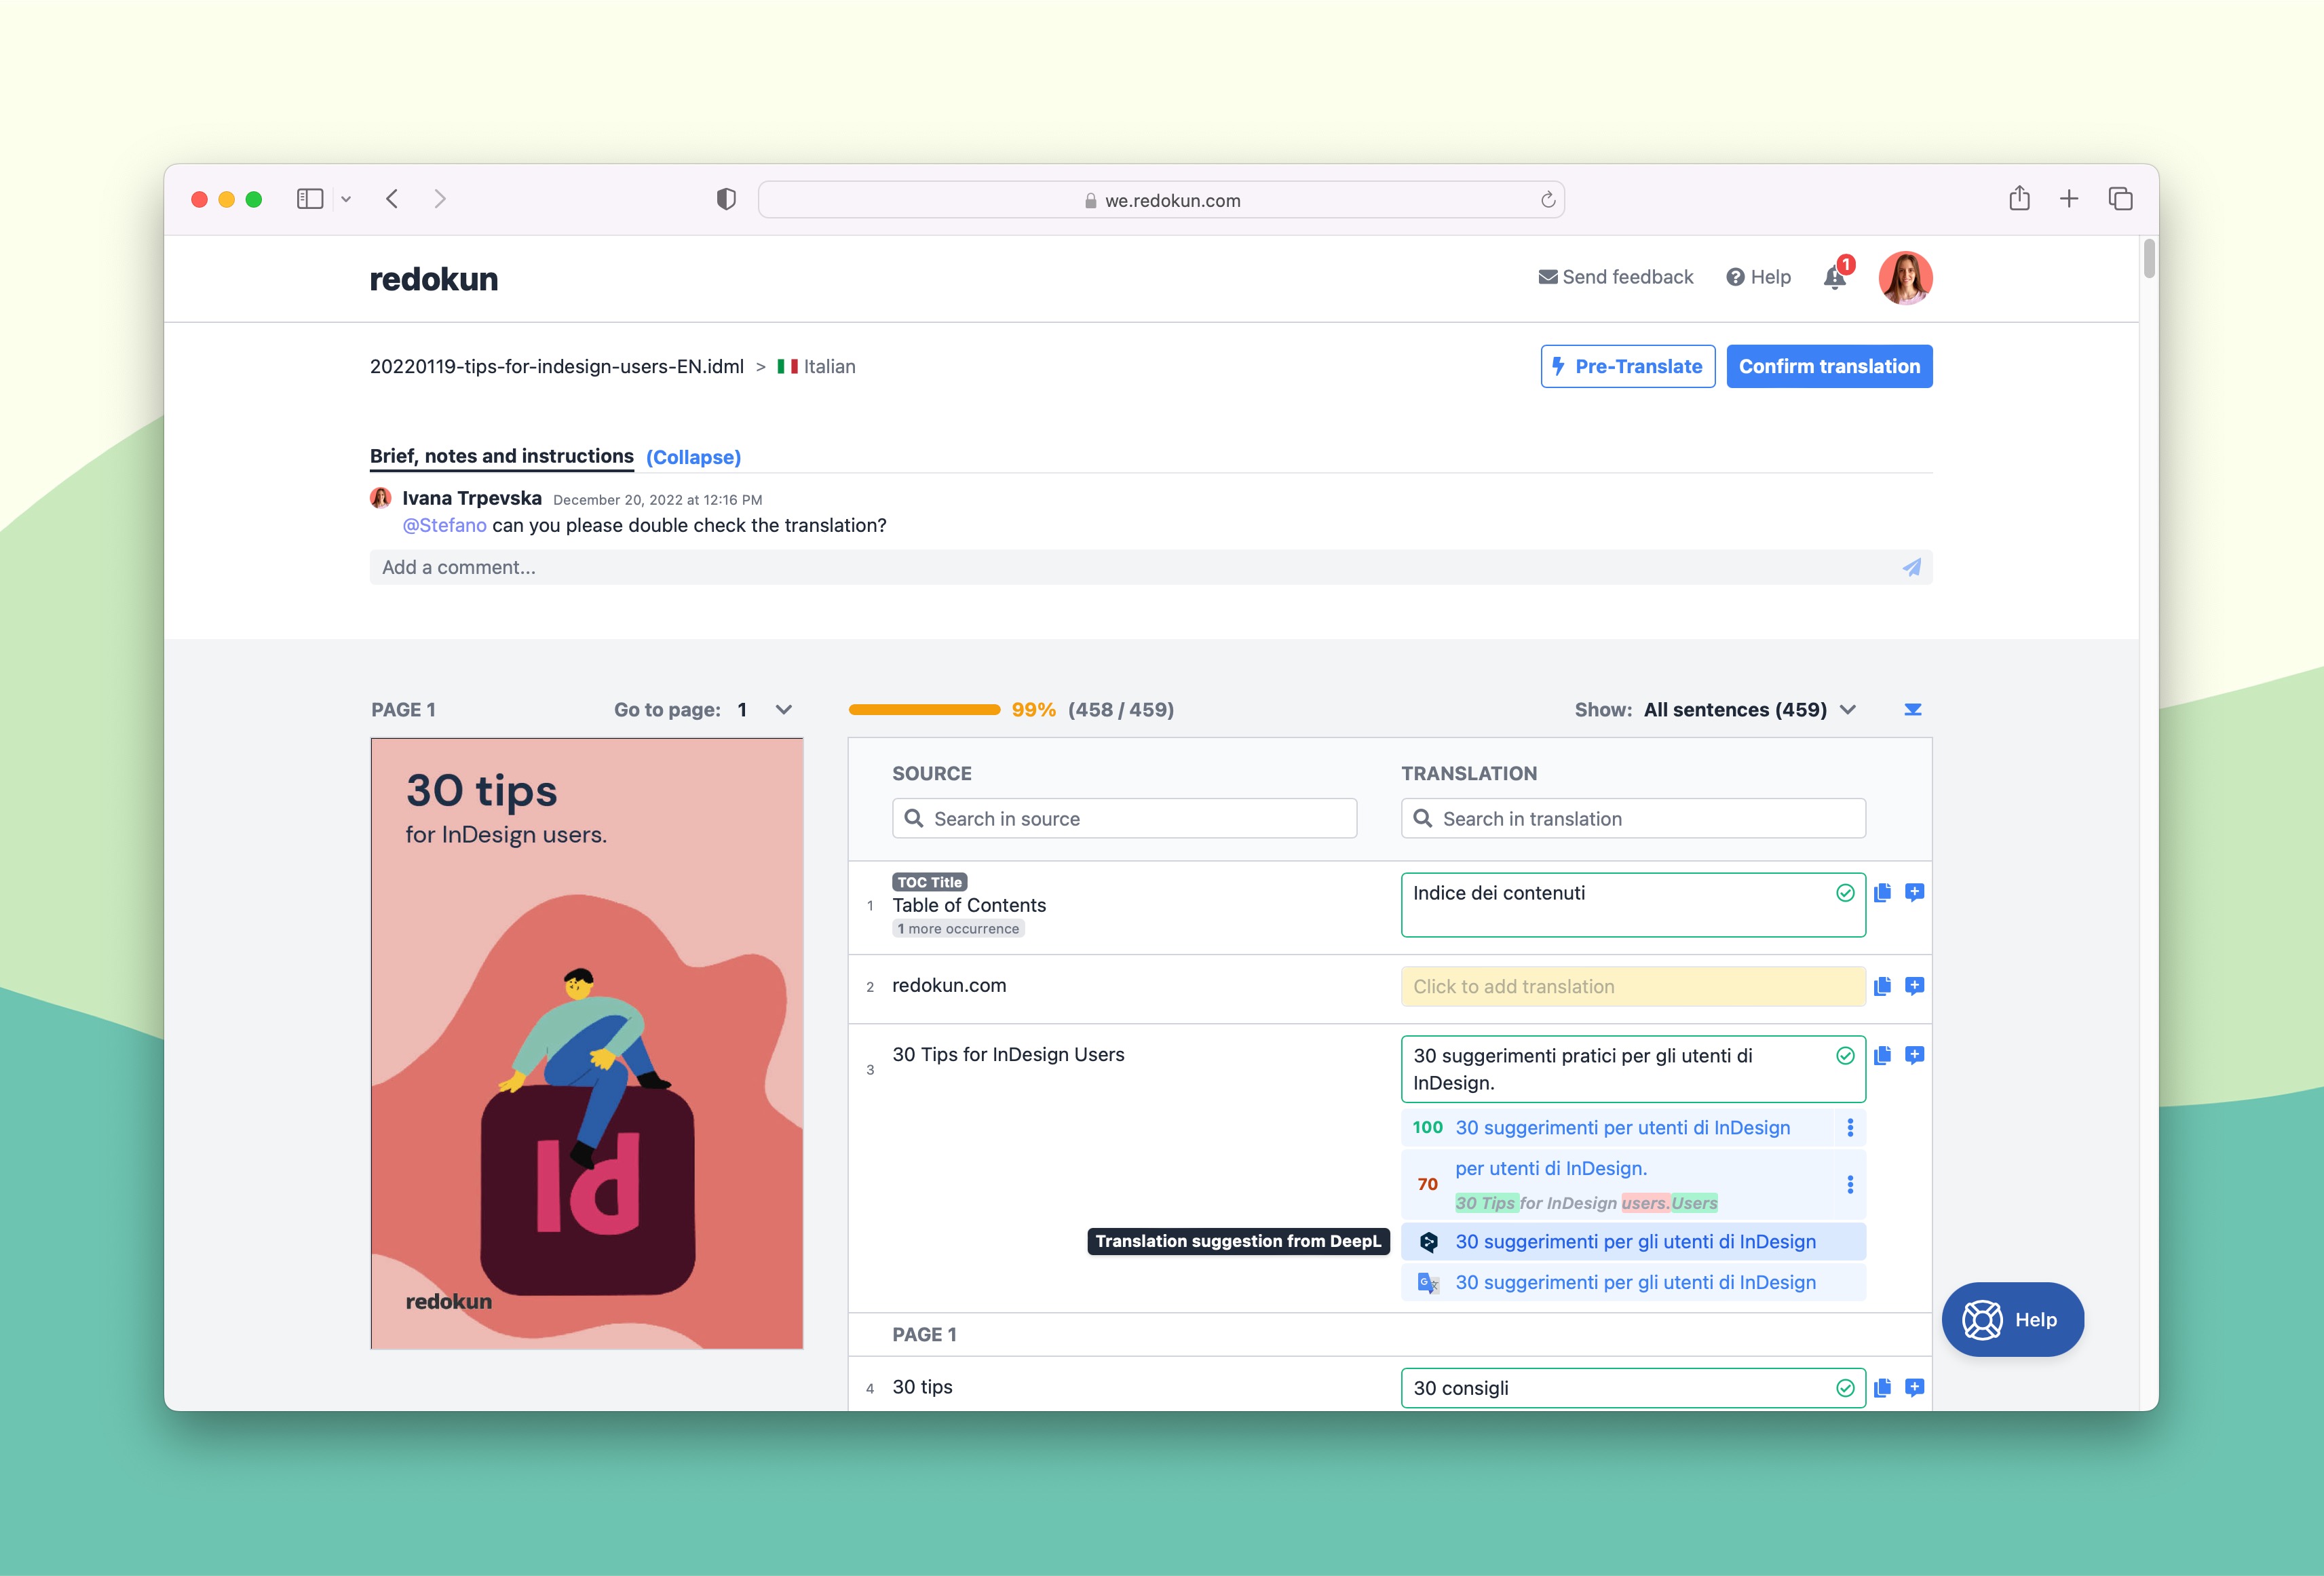Toggle confirmation check for 30 suggerimenti pratici
Viewport: 2324px width, 1576px height.
[1845, 1056]
